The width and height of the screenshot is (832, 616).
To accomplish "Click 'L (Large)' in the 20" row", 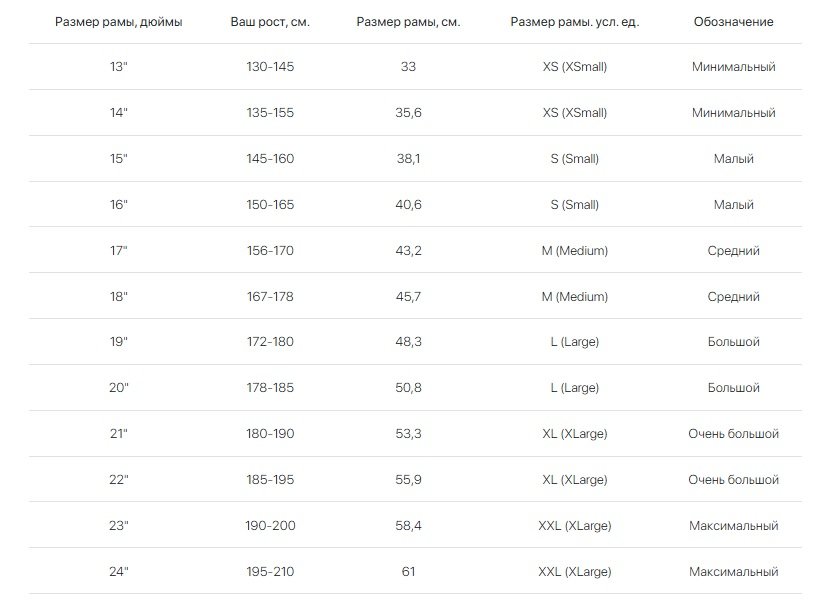I will pos(575,388).
